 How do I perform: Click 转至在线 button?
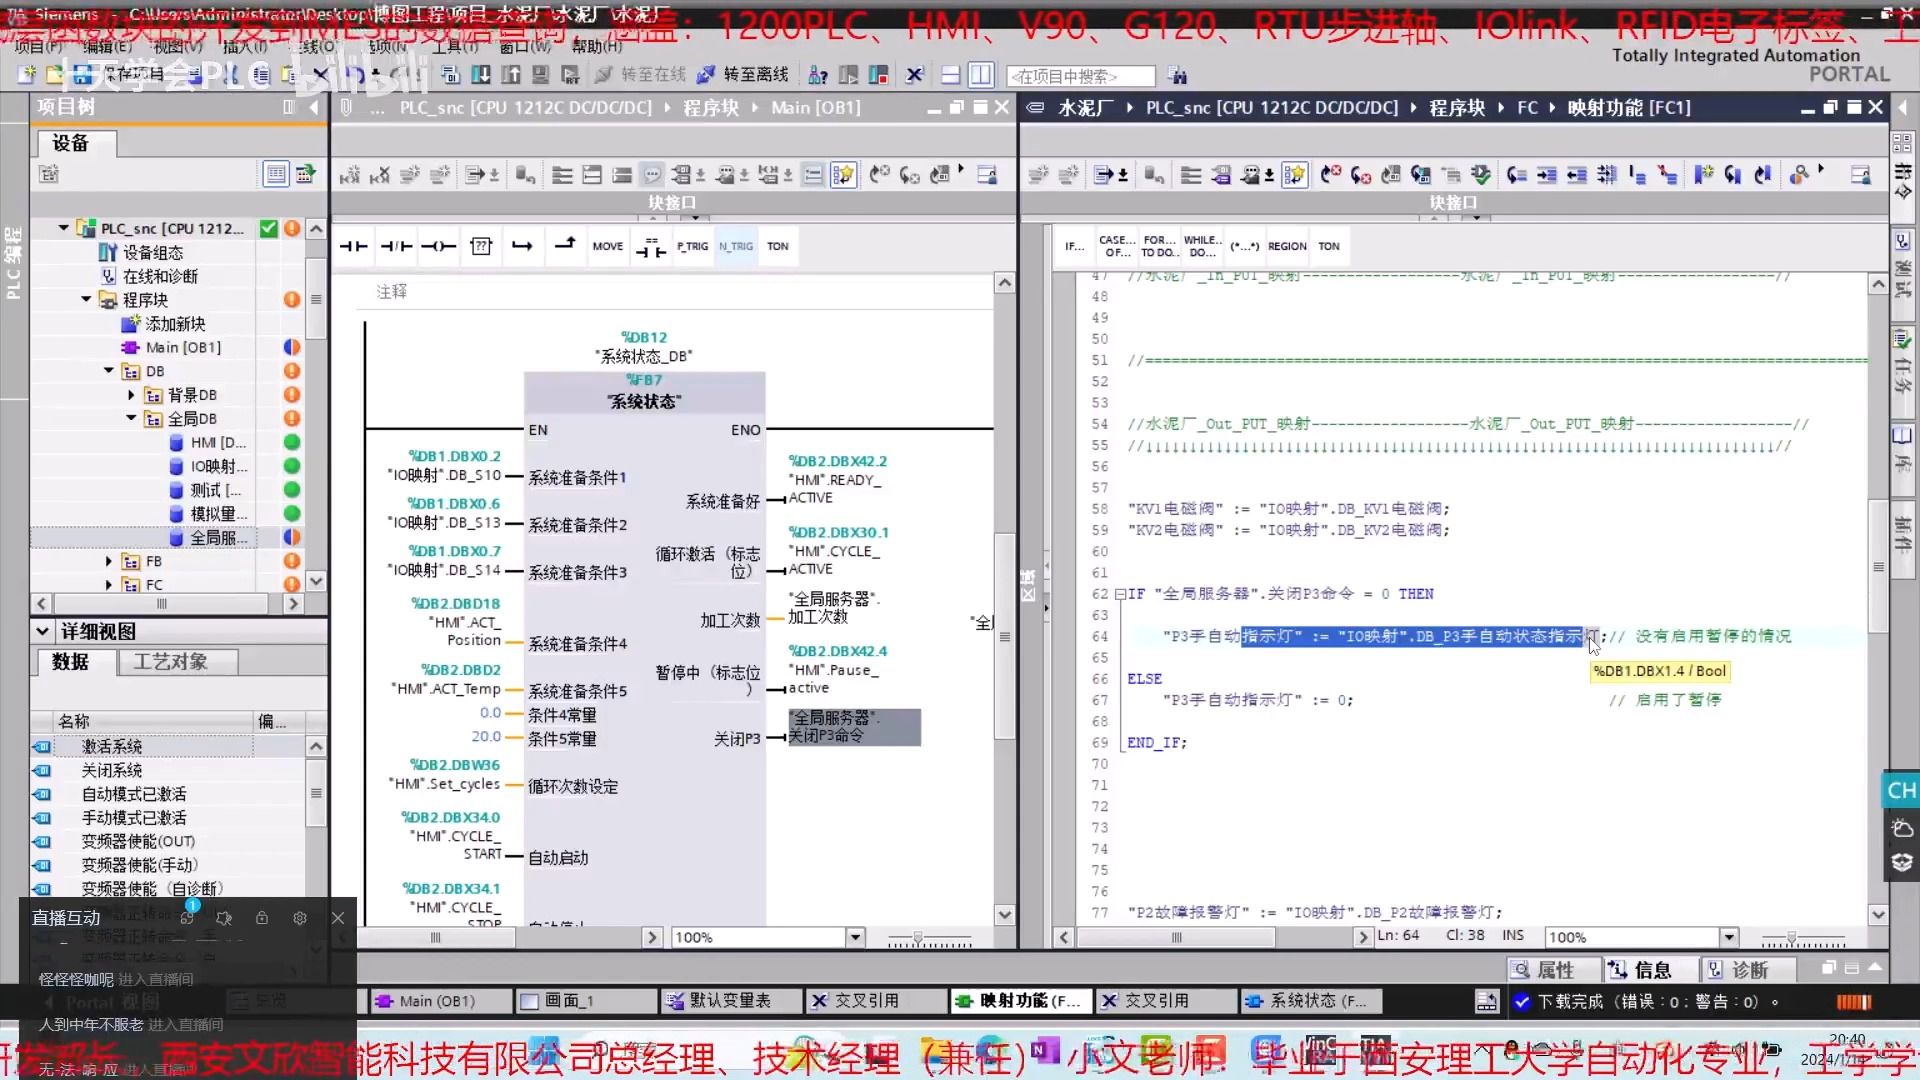coord(640,75)
